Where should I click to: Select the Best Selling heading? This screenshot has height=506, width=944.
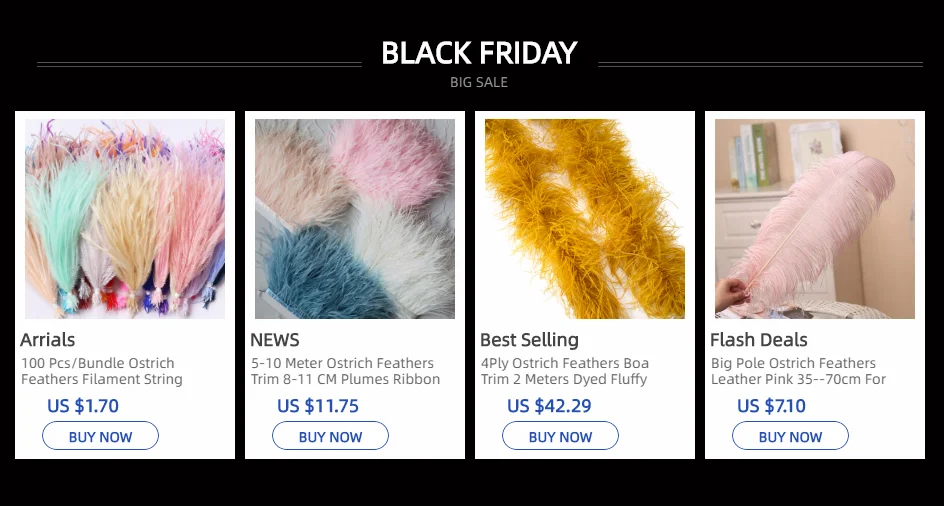(x=529, y=340)
